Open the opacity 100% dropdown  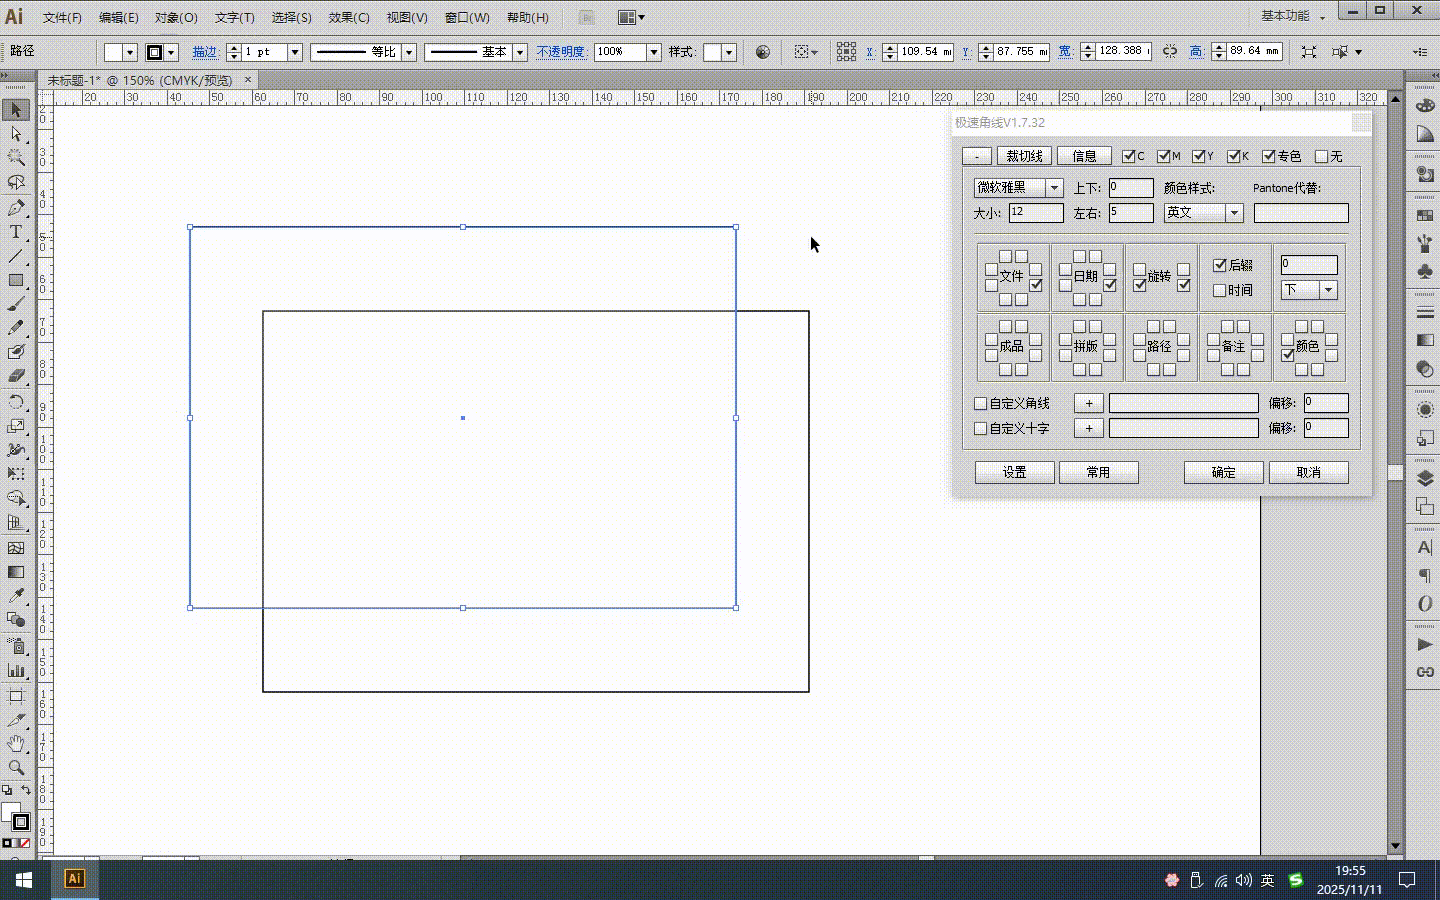pyautogui.click(x=653, y=52)
